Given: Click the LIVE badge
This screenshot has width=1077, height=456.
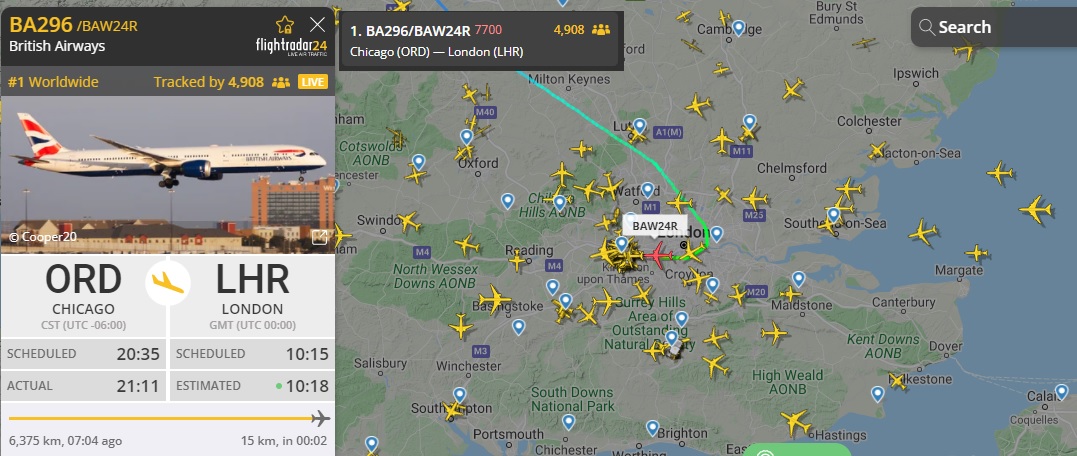Looking at the screenshot, I should tap(313, 82).
